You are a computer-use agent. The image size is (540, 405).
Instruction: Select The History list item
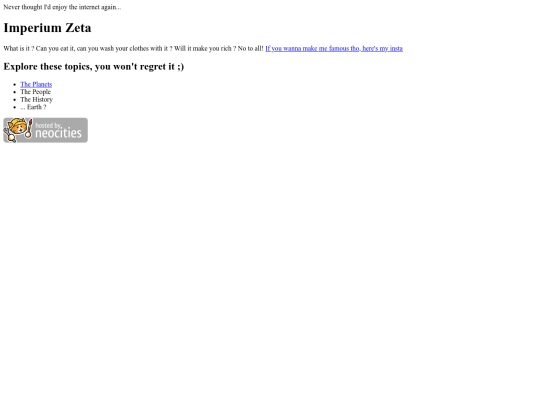37,100
